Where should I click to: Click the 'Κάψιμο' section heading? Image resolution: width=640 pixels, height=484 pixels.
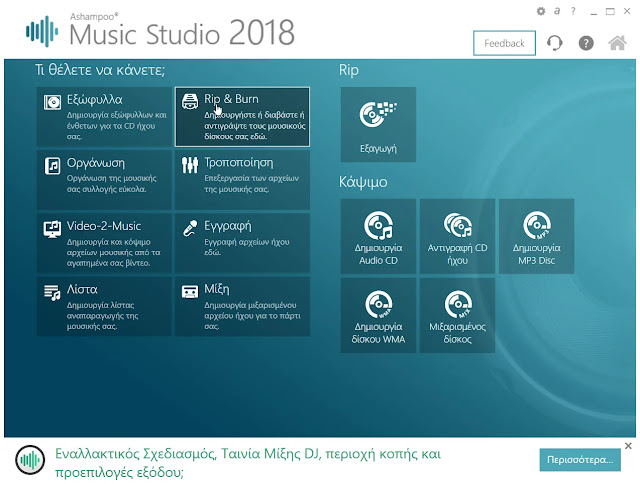click(363, 182)
